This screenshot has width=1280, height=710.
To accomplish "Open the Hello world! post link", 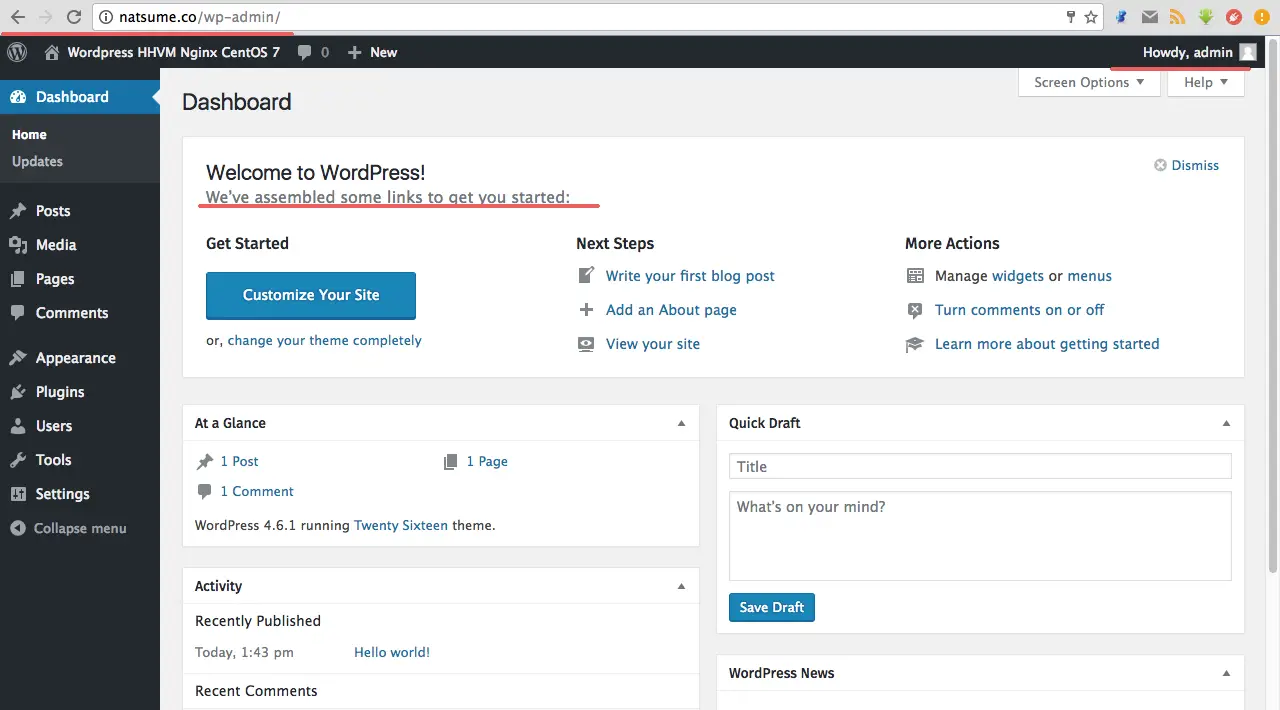I will coord(392,652).
